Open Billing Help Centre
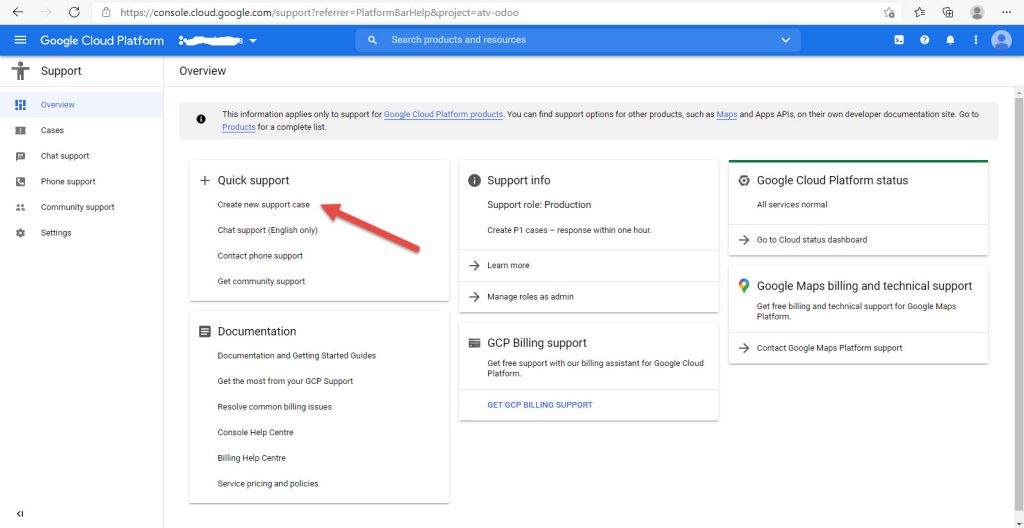The width and height of the screenshot is (1024, 528). coord(251,458)
